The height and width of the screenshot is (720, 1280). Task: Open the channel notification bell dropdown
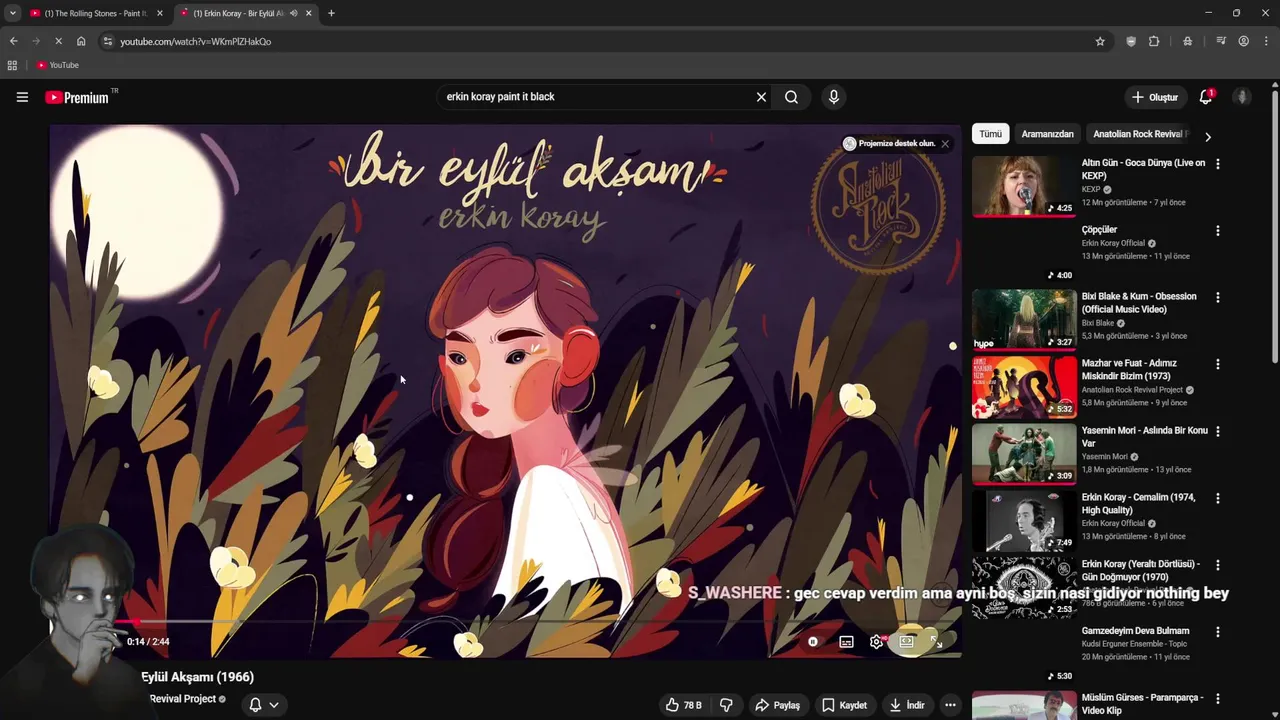click(264, 705)
